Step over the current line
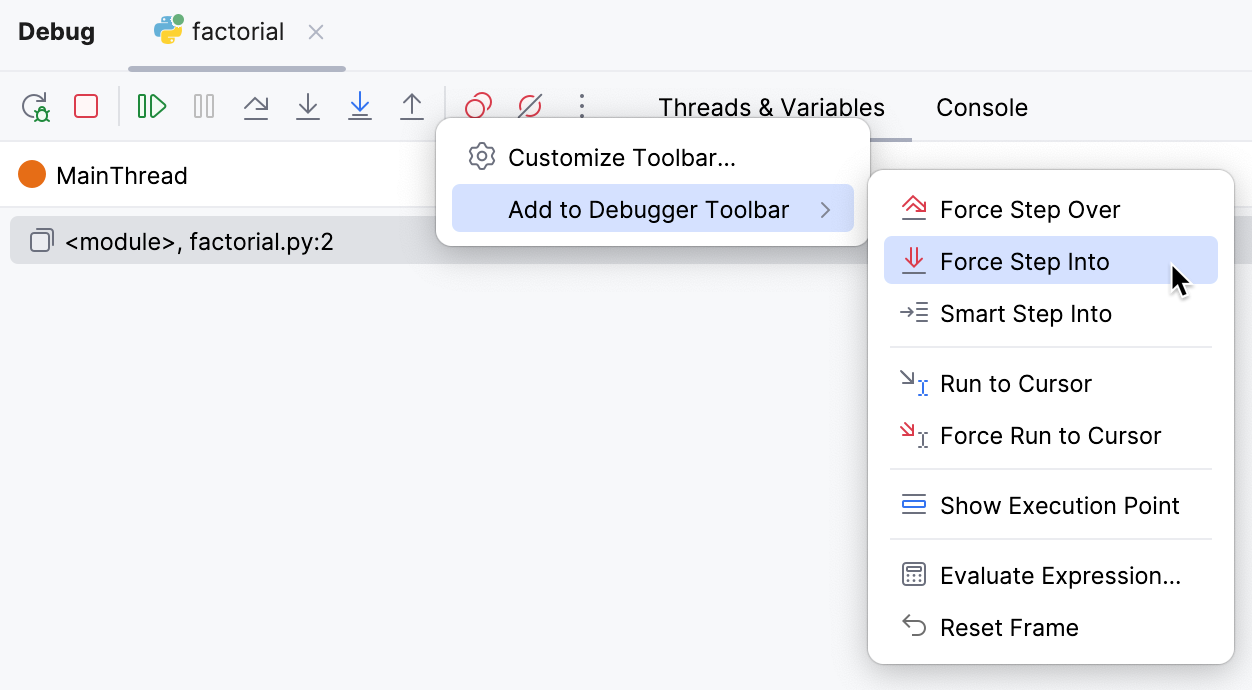Image resolution: width=1252 pixels, height=690 pixels. (x=255, y=106)
